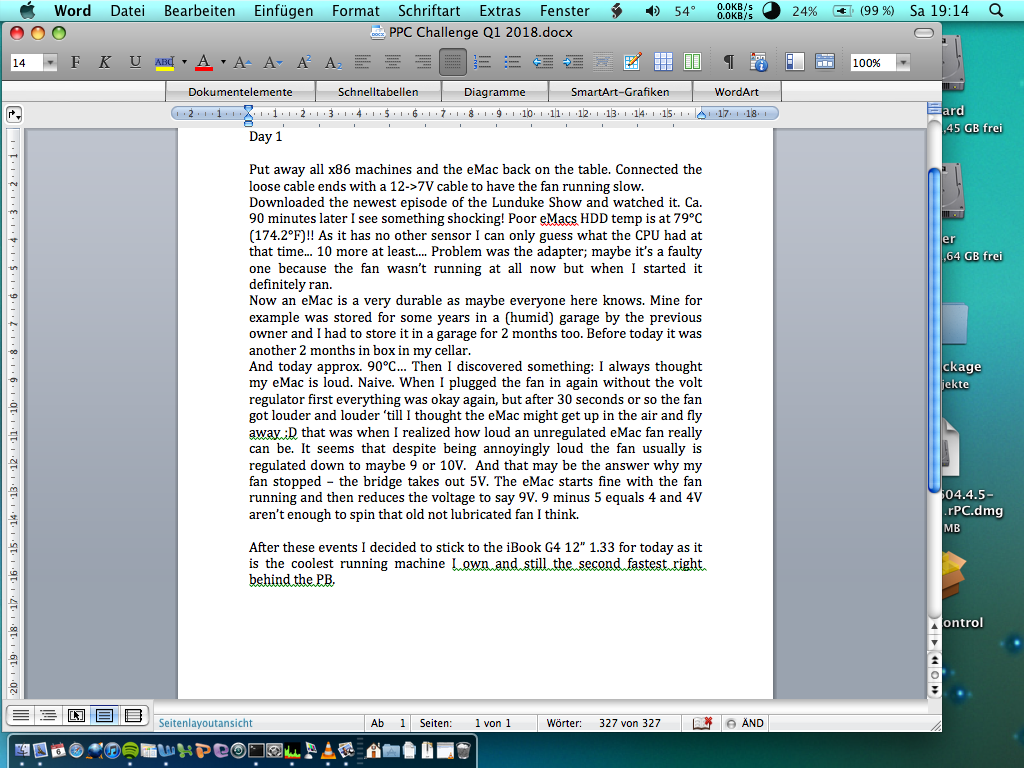The height and width of the screenshot is (768, 1024).
Task: Open the zoom percentage dropdown
Action: pyautogui.click(x=903, y=63)
